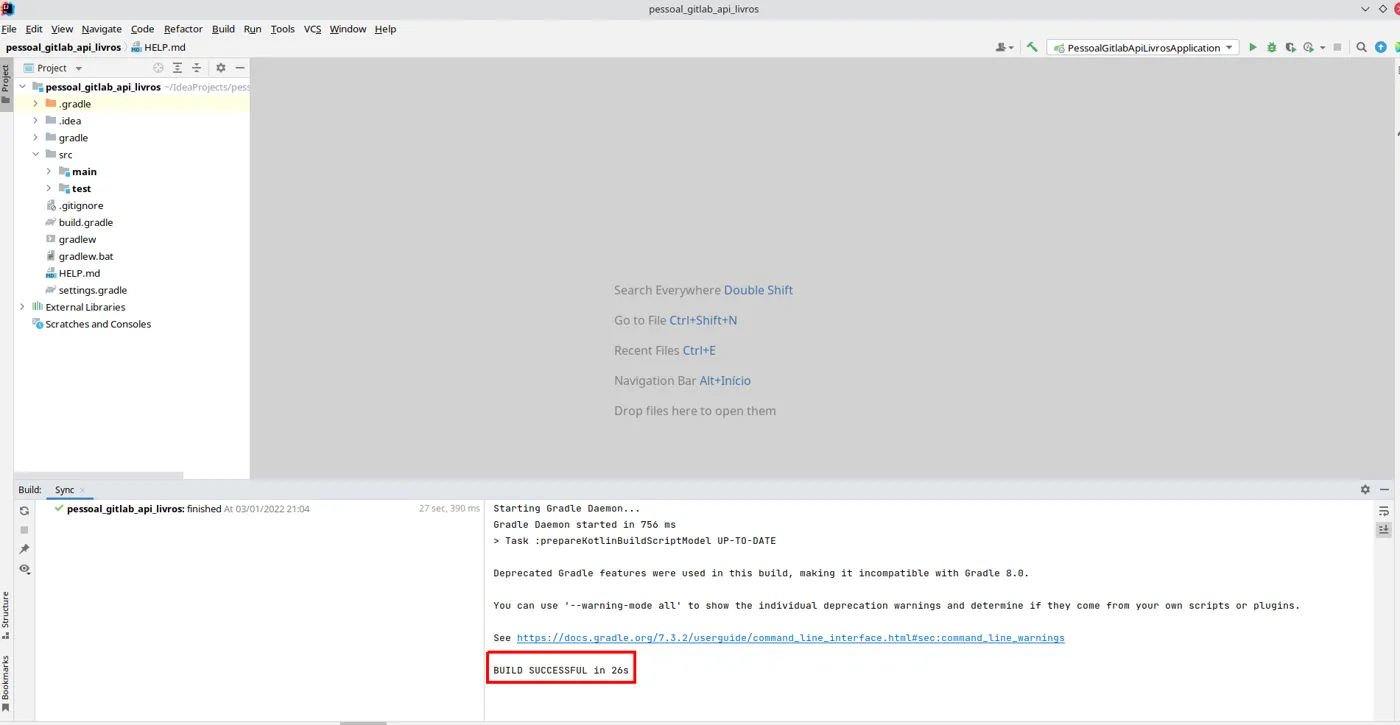This screenshot has width=1400, height=725.
Task: Open Project panel settings gear
Action: click(221, 68)
